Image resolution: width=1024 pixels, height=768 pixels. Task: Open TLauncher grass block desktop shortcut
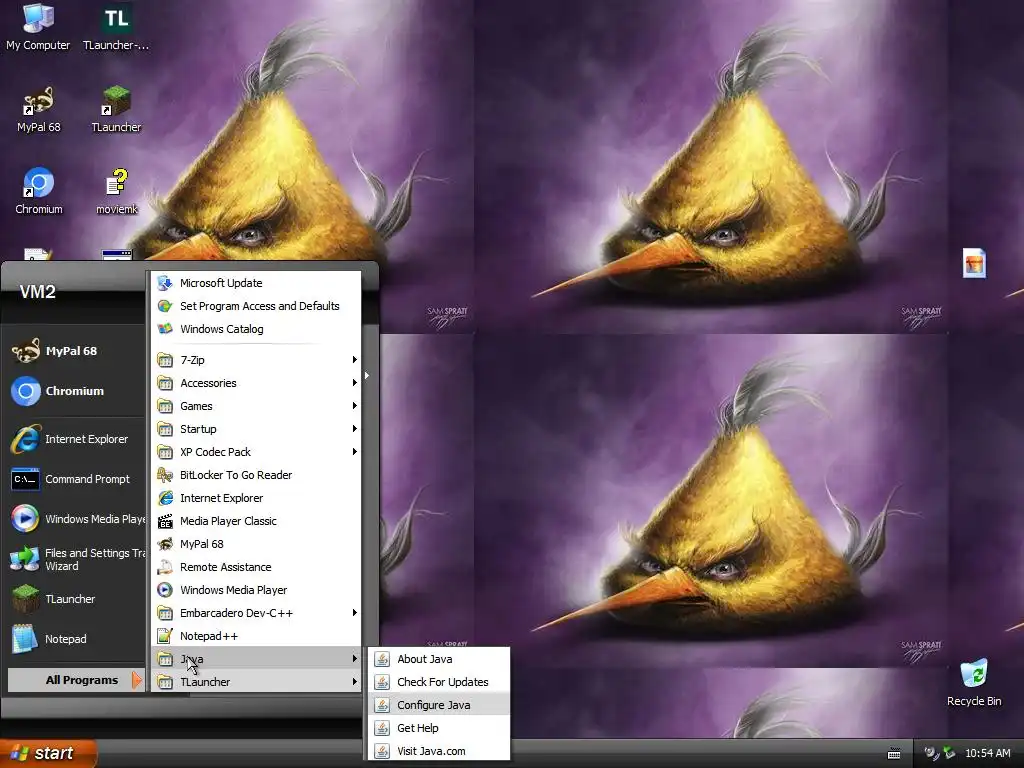point(116,110)
